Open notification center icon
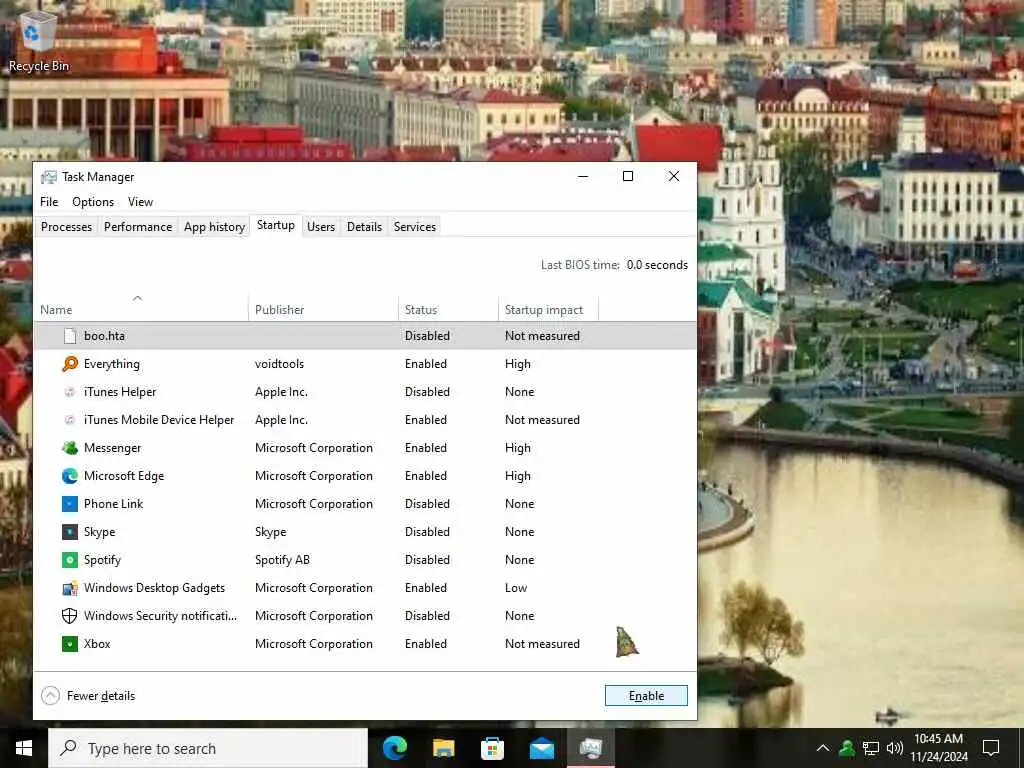Viewport: 1024px width, 768px height. pos(991,748)
